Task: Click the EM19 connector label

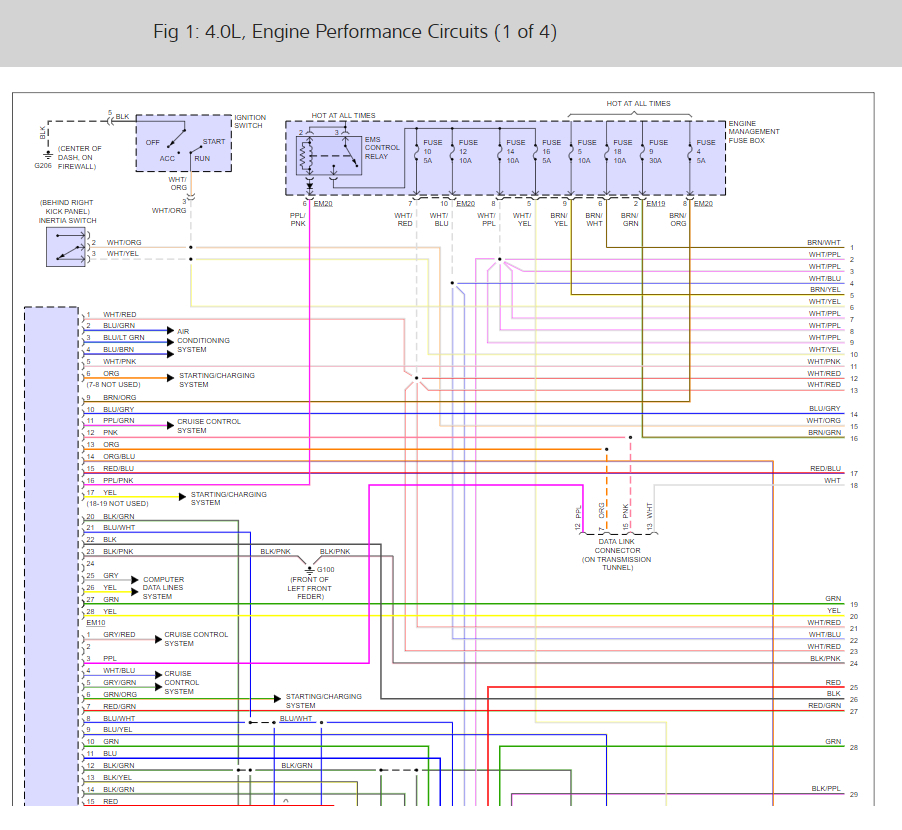Action: click(655, 204)
